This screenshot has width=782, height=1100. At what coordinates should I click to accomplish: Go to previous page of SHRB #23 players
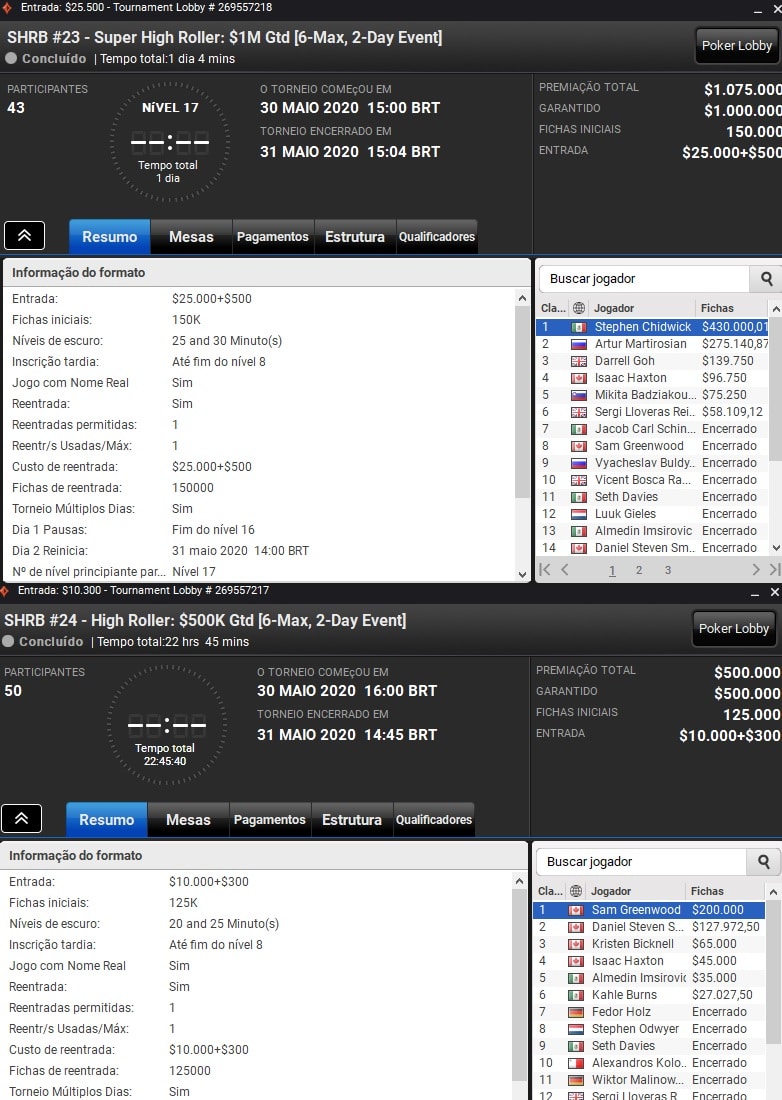pos(565,570)
